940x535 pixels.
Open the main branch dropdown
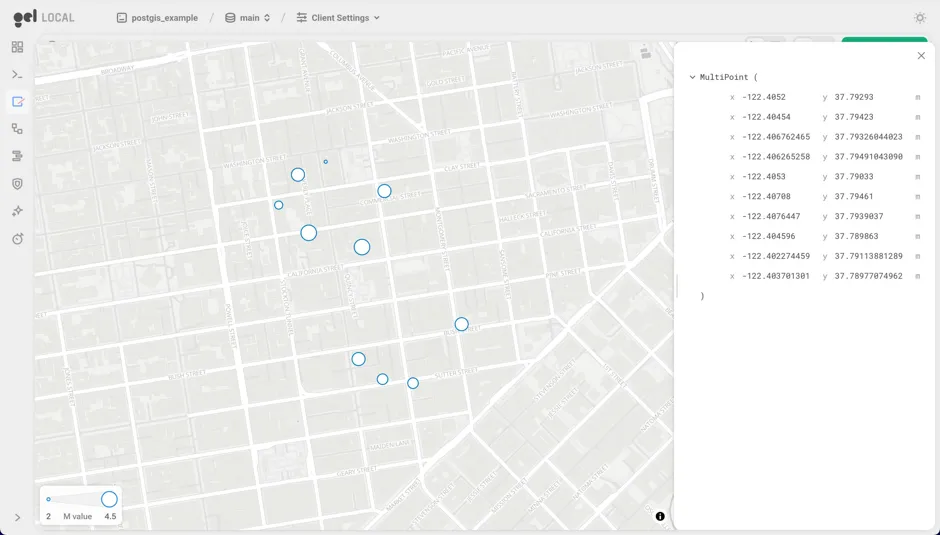[247, 18]
